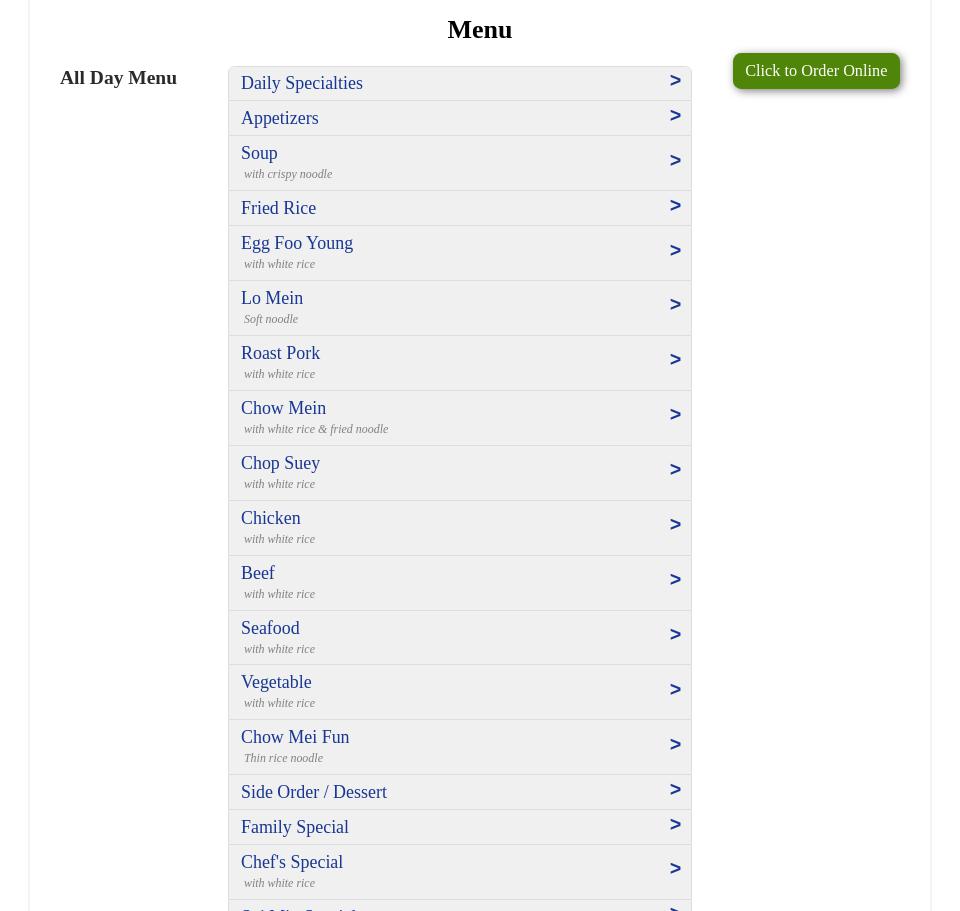Screen dimensions: 960x911
Task: Expand the Fried Rice section
Action: 460,207
